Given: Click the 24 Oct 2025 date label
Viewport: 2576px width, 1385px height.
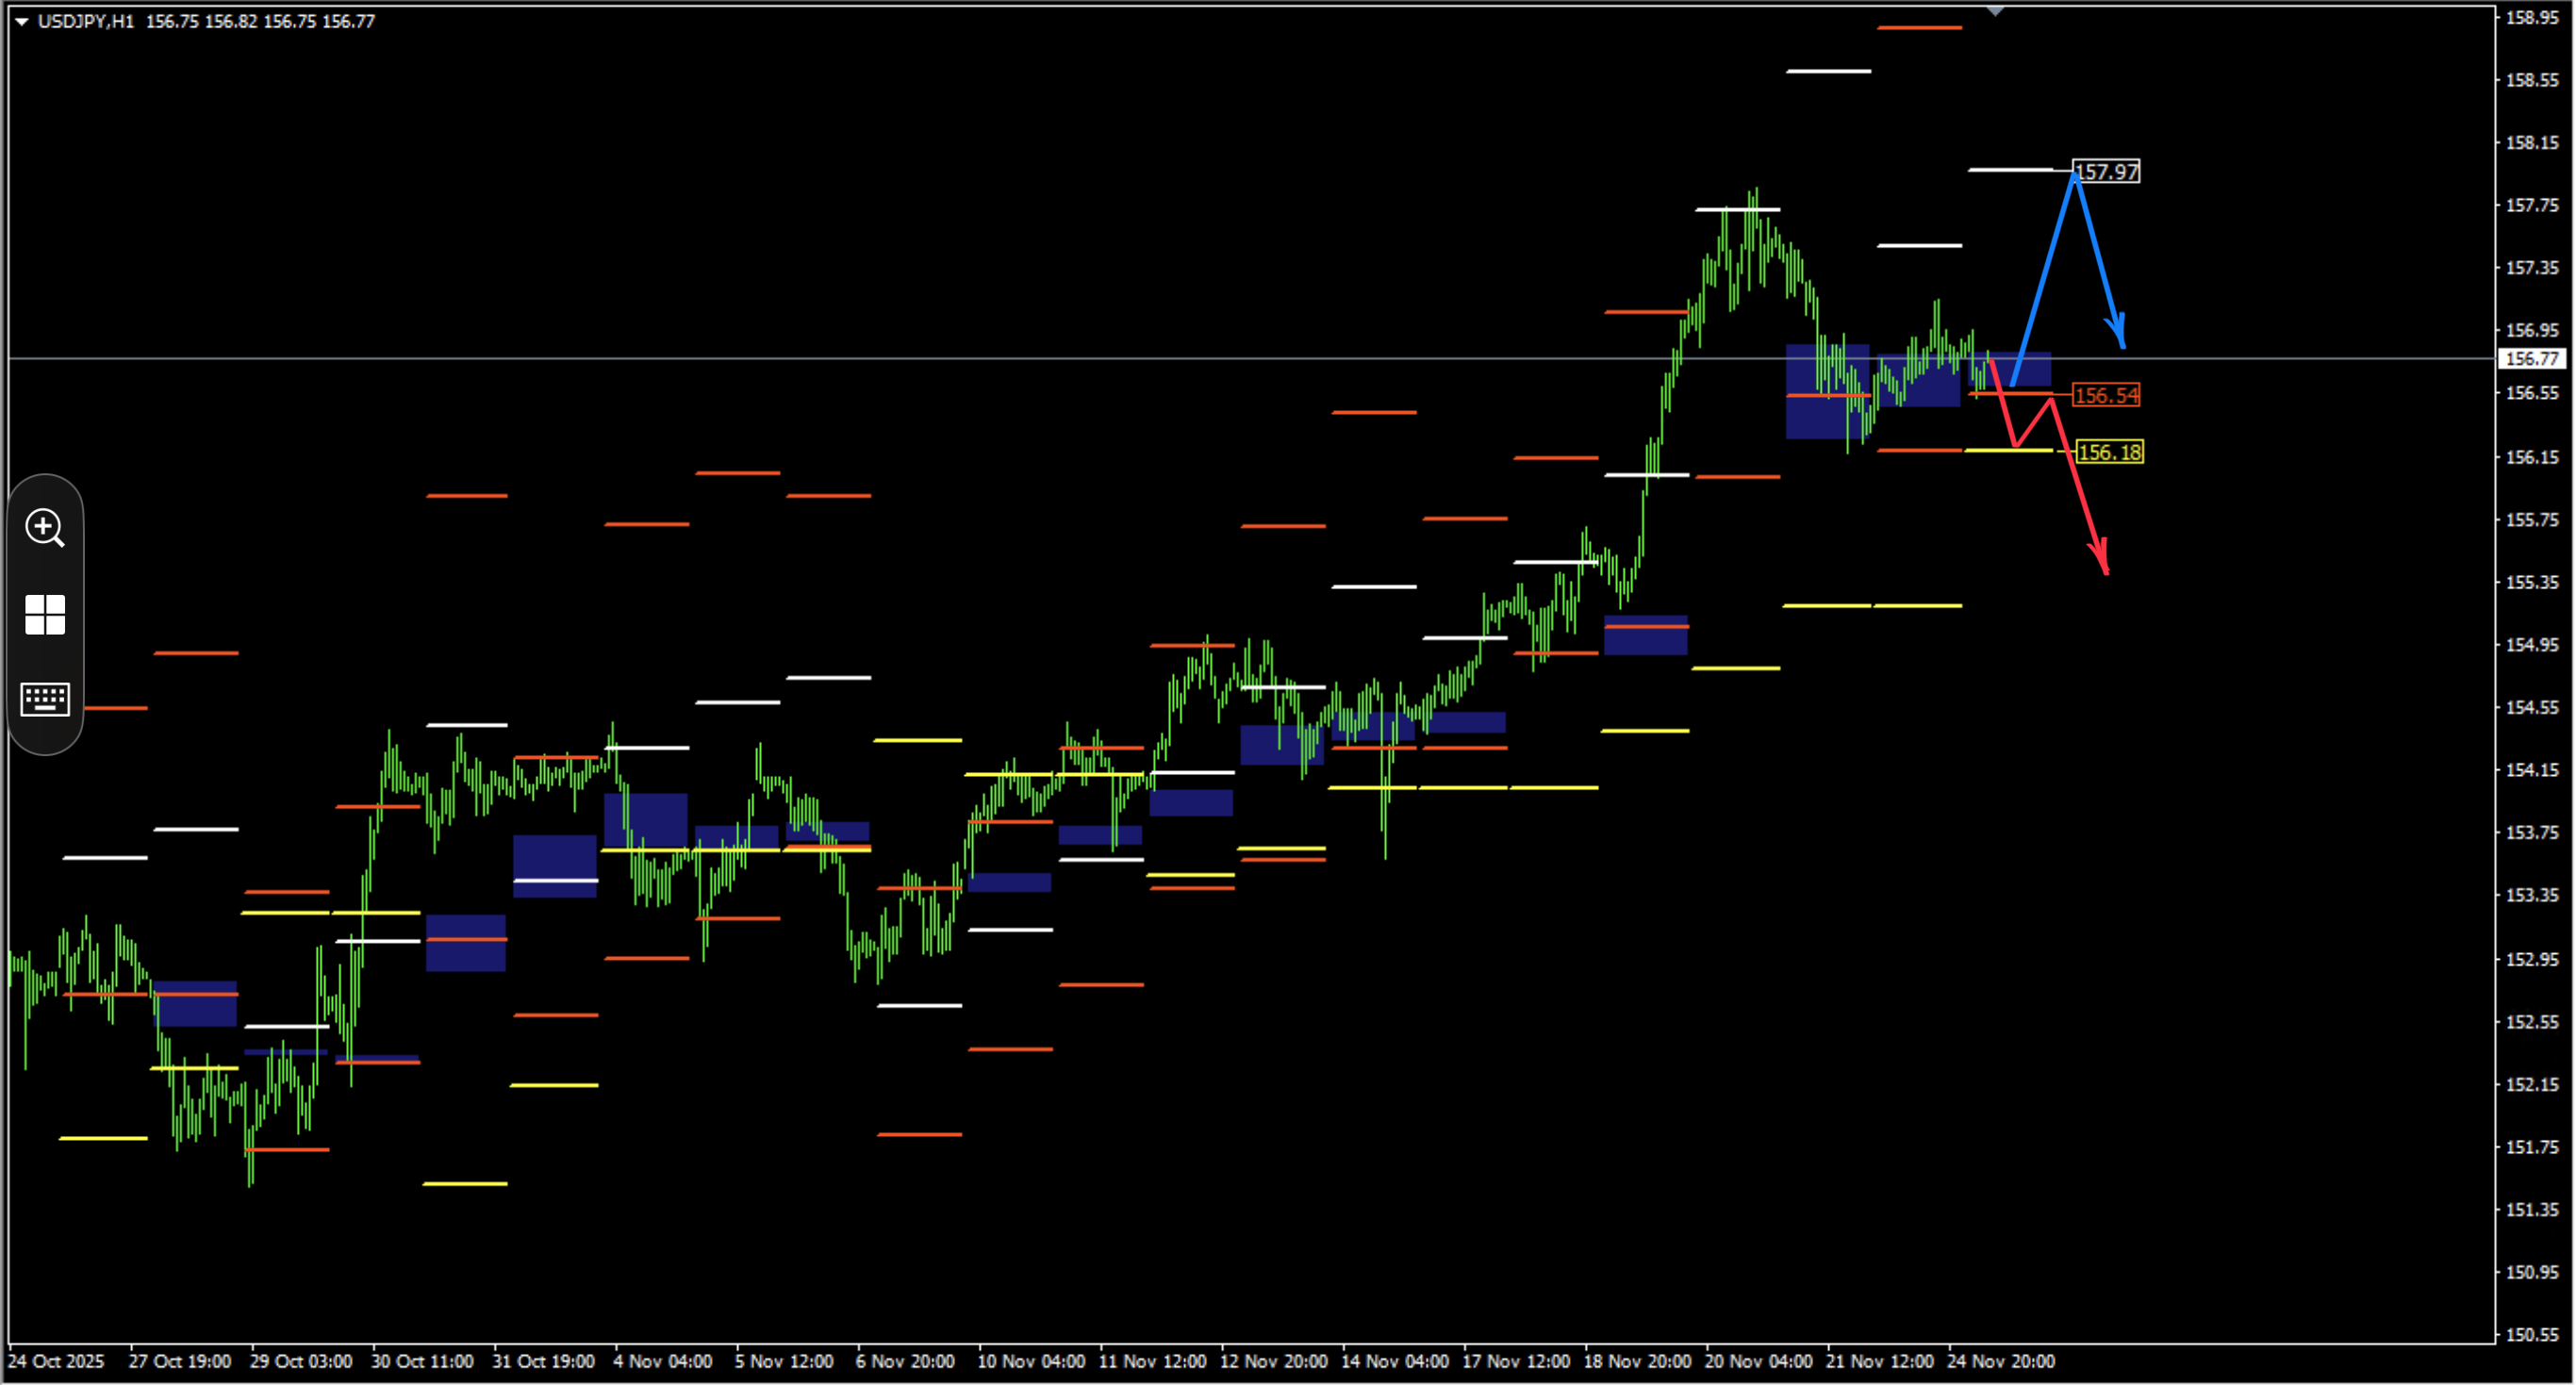Looking at the screenshot, I should (55, 1361).
